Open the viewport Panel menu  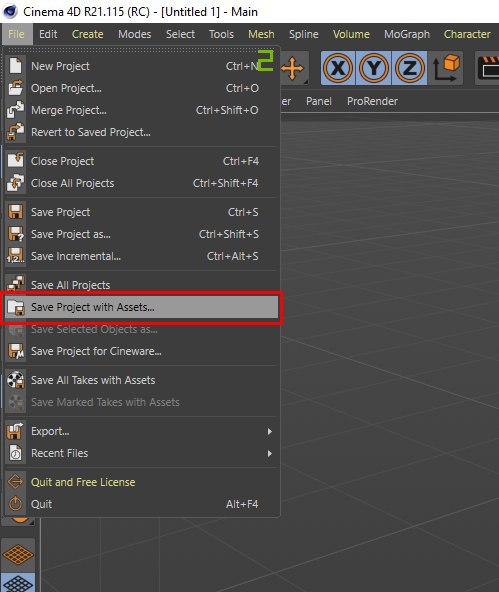pos(319,101)
